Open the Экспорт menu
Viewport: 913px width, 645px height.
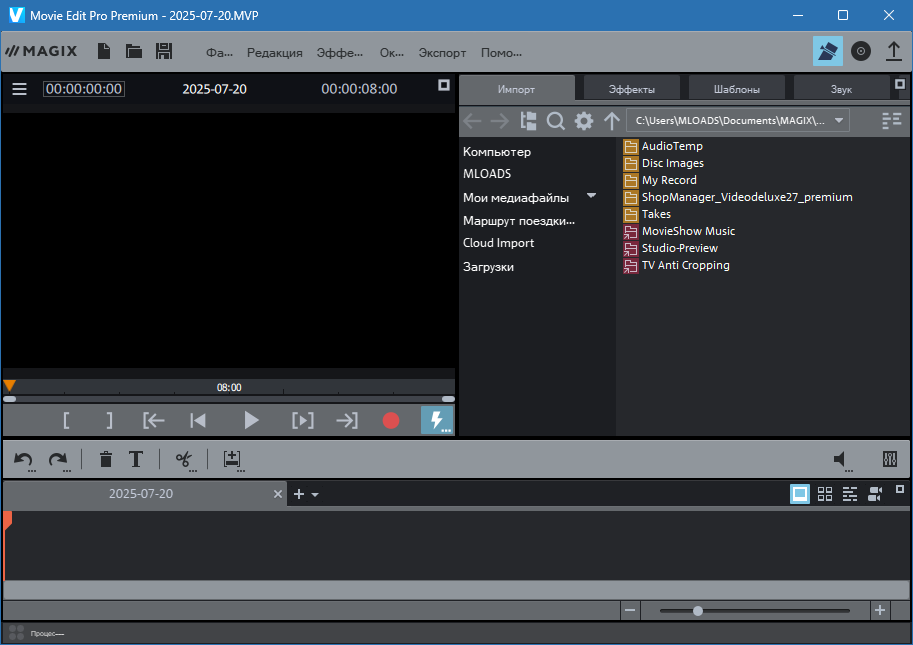tap(442, 53)
